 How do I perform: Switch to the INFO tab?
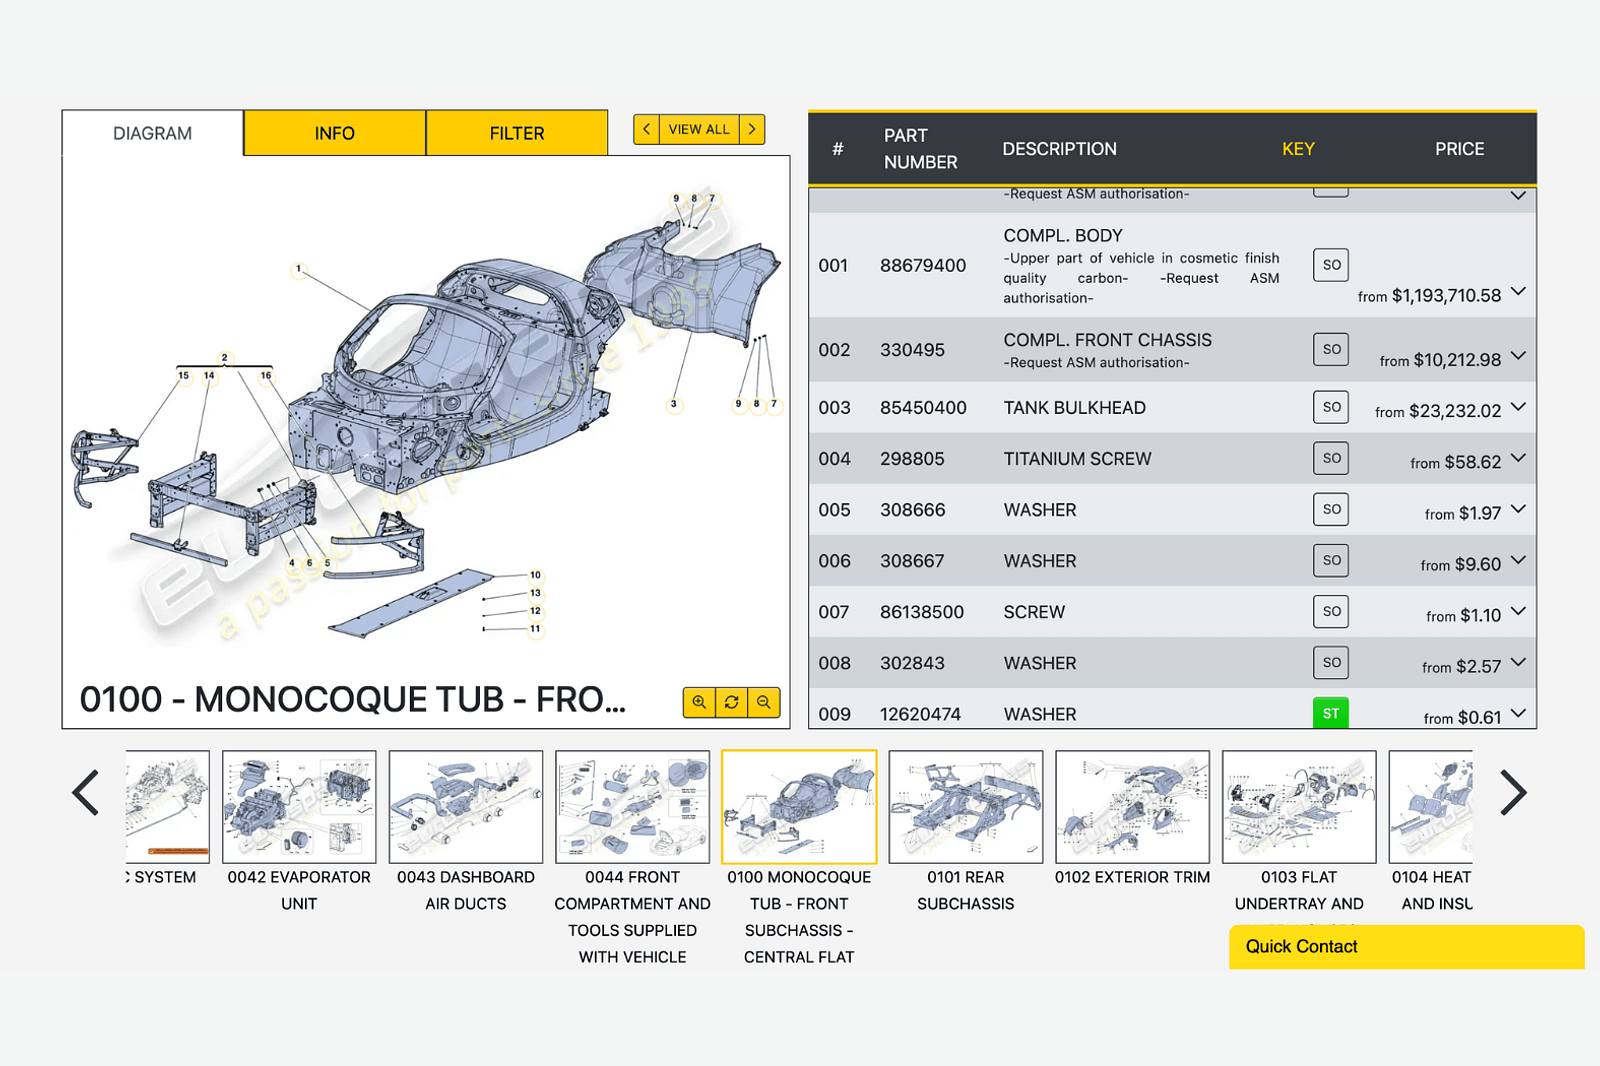(x=334, y=133)
